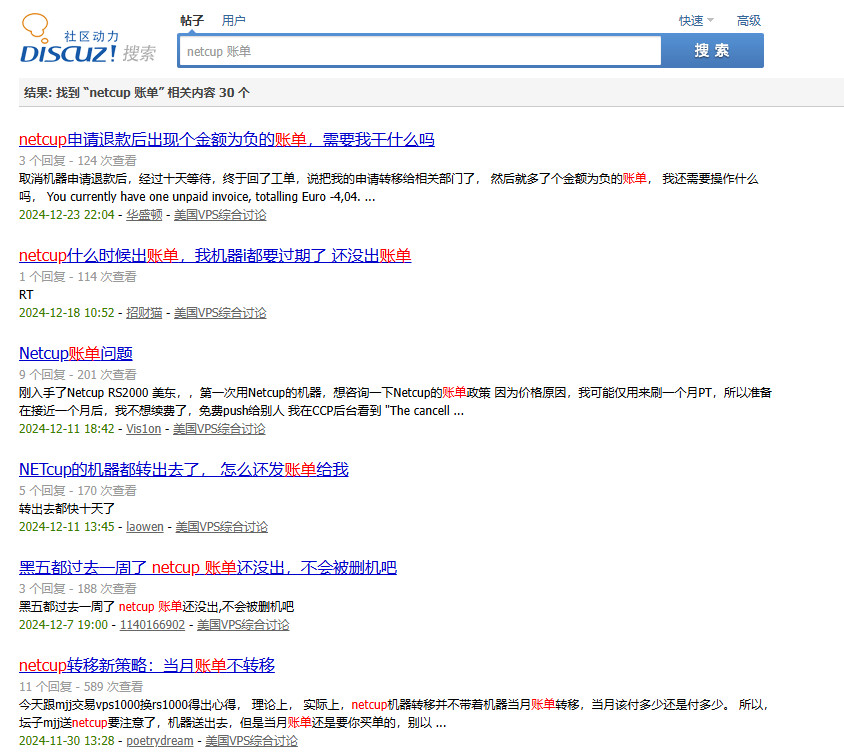Open post Netcup账单问题

point(76,354)
